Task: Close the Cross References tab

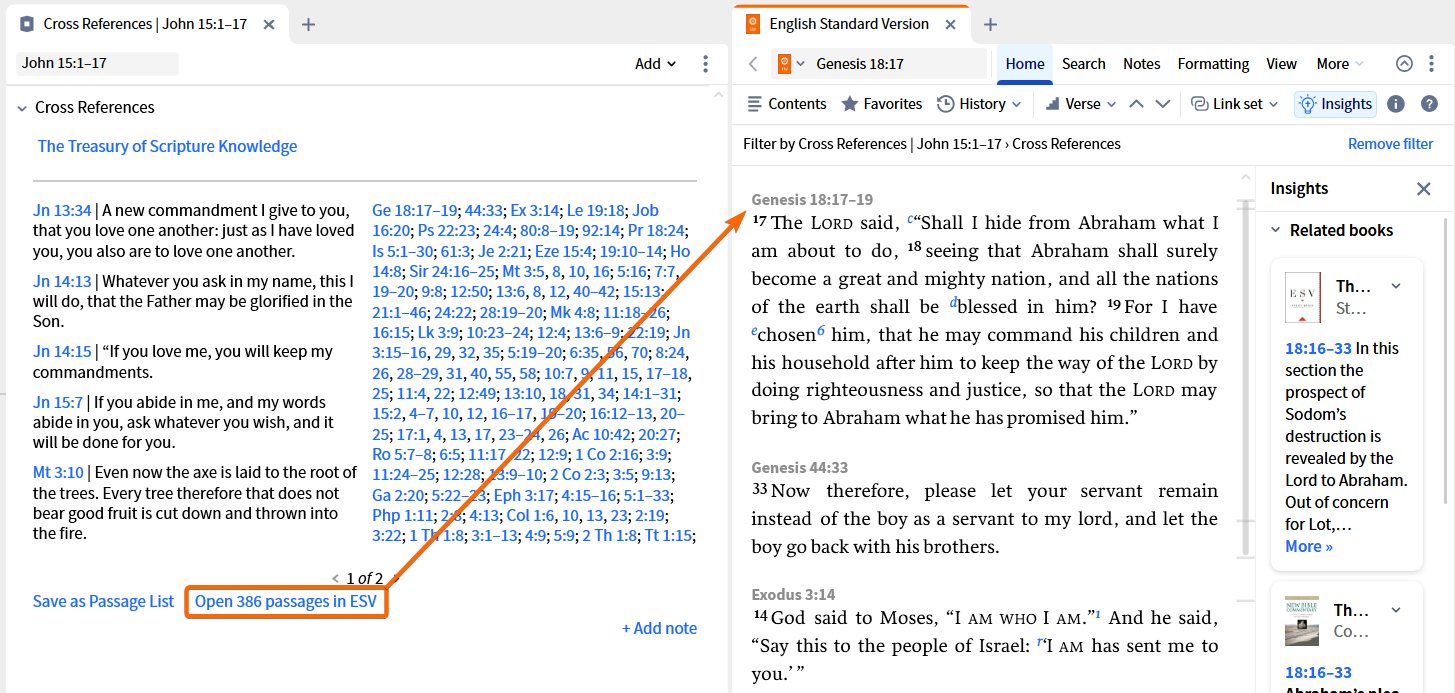Action: pos(269,25)
